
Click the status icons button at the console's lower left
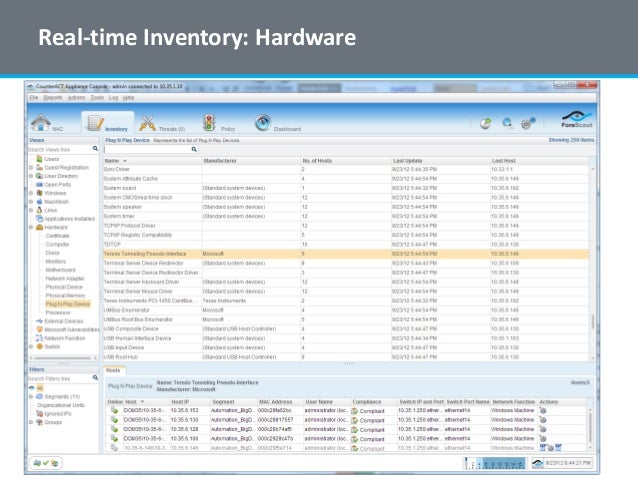click(46, 463)
